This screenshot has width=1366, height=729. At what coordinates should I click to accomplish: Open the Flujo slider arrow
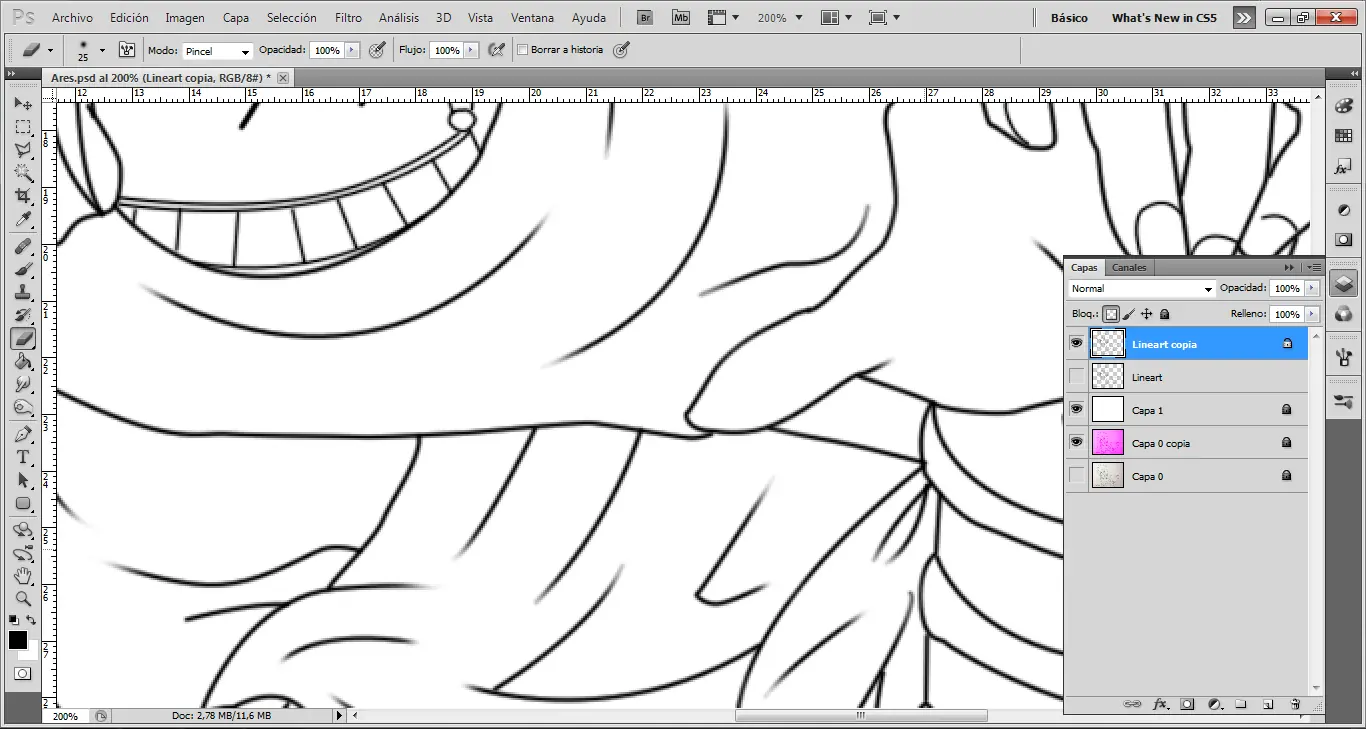pyautogui.click(x=470, y=50)
